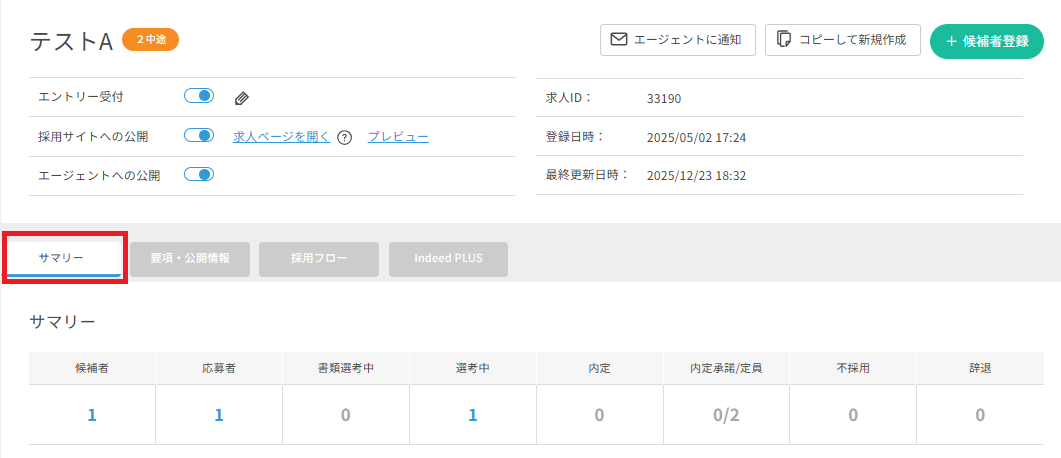Viewport: 1061px width, 458px height.
Task: Toggle the 採用サイトへの公開 switch
Action: [x=199, y=136]
